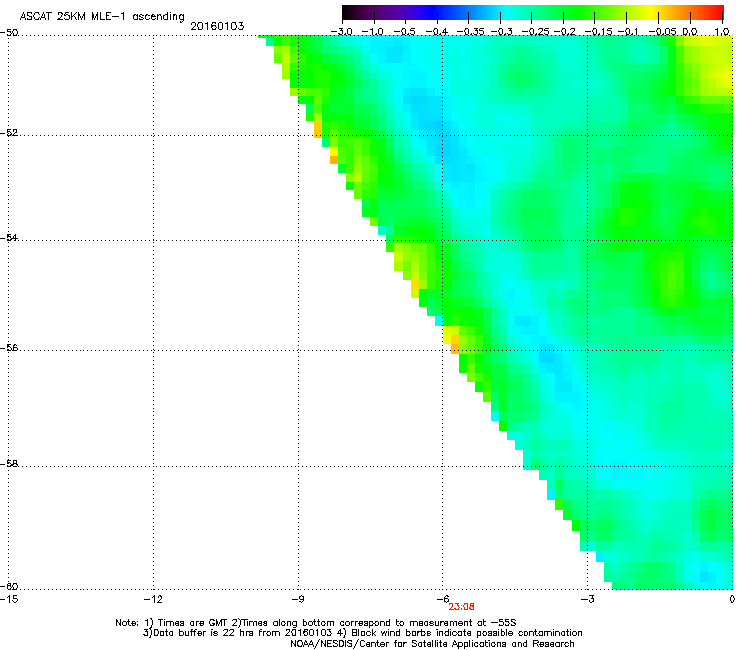
Task: Click the longitude label 0
Action: pyautogui.click(x=732, y=599)
